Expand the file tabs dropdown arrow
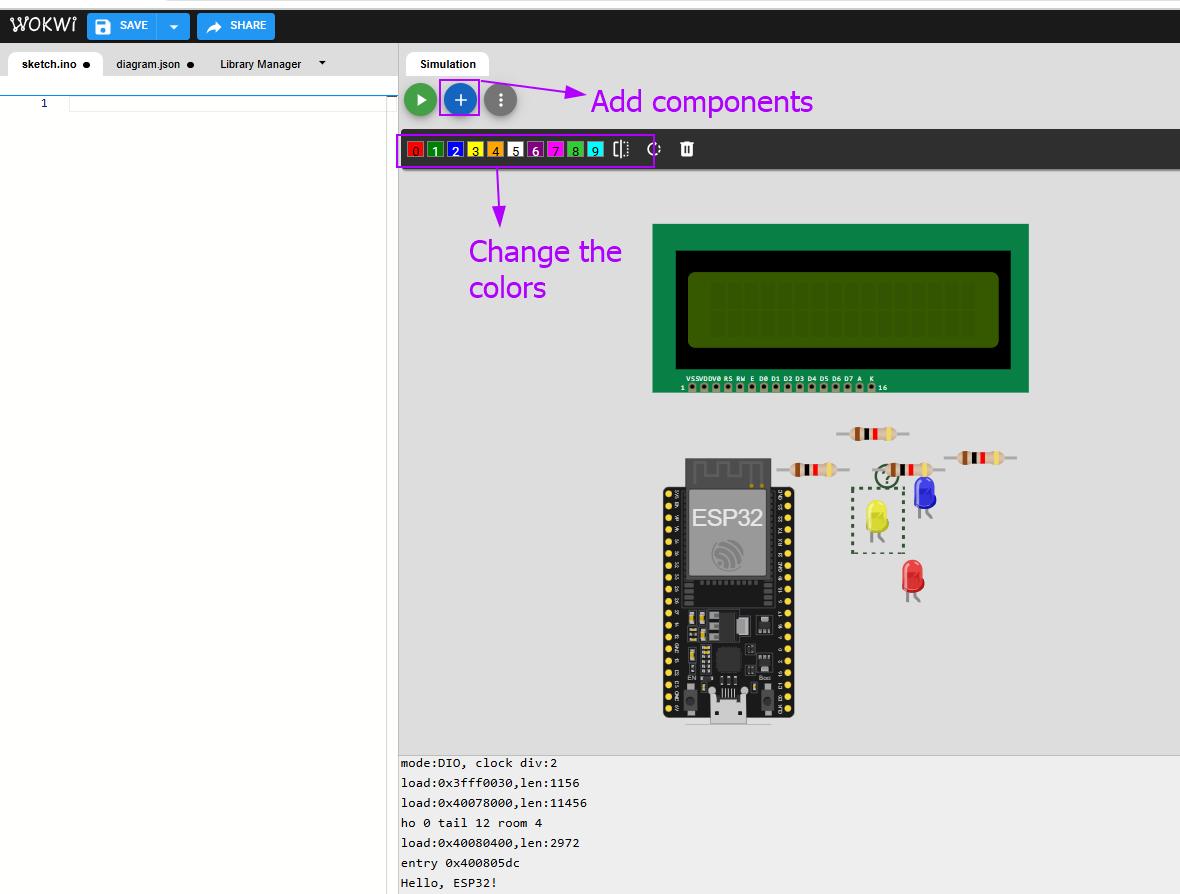 click(x=322, y=63)
